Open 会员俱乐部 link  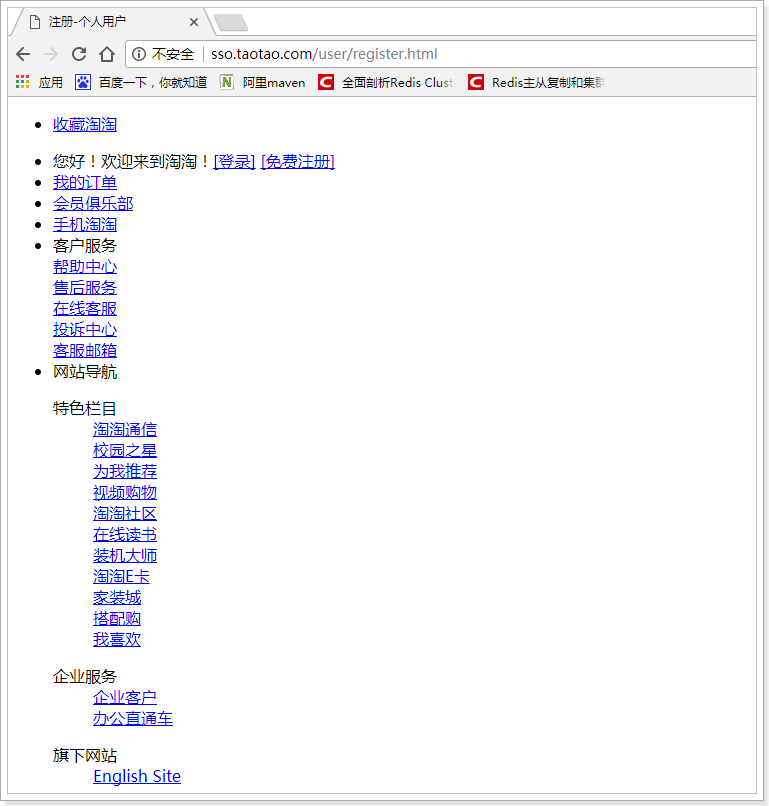coord(93,204)
